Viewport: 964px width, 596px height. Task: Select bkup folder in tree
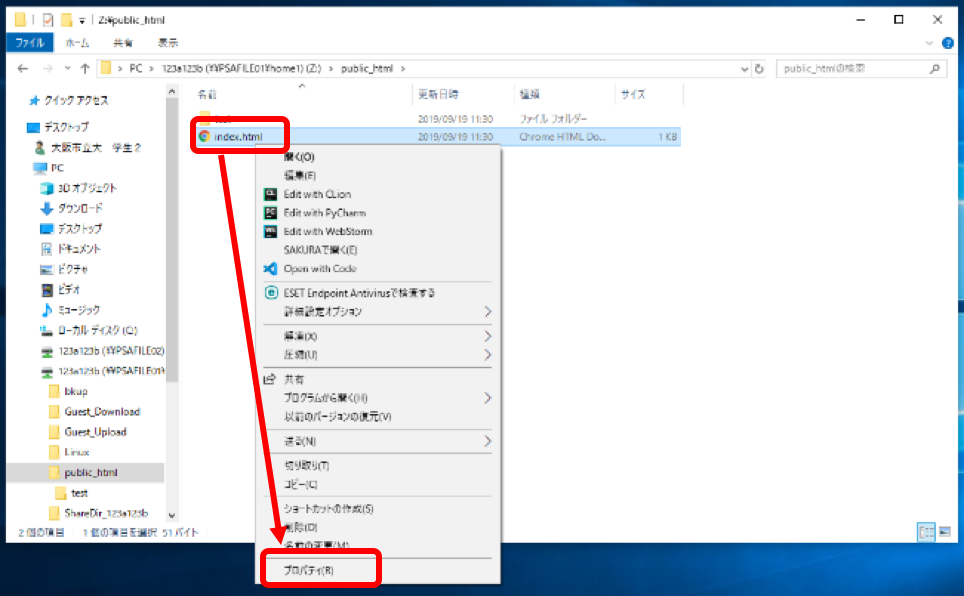pos(68,391)
